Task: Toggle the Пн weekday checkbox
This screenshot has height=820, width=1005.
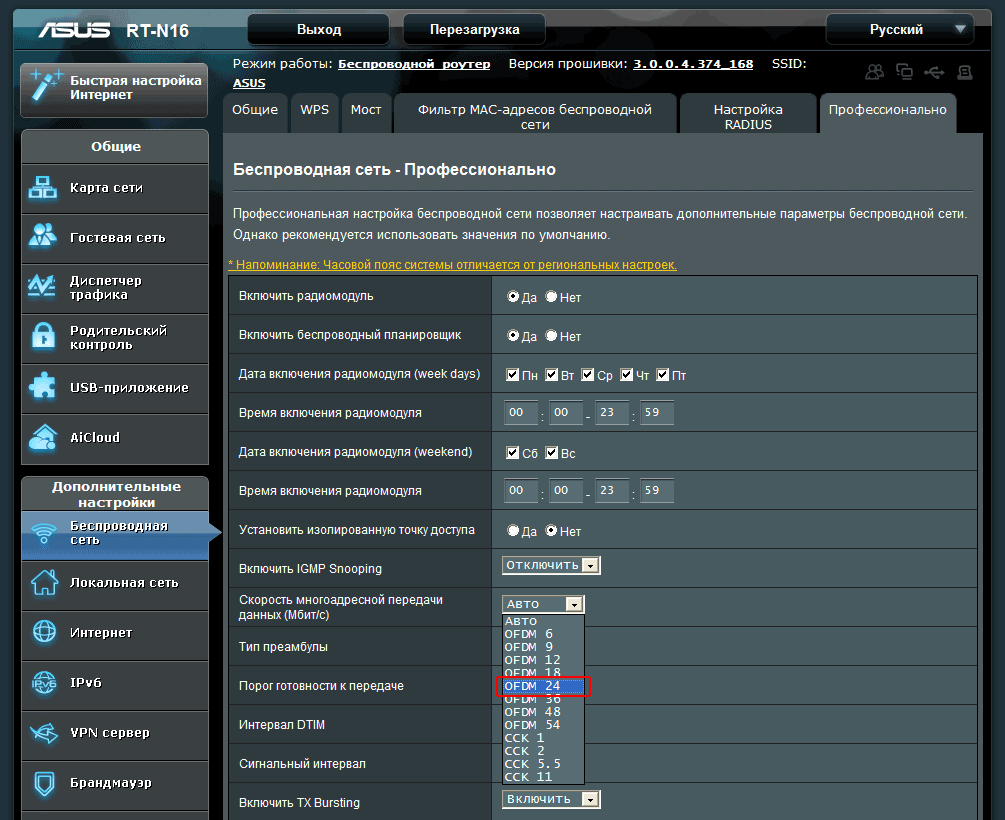Action: point(512,374)
